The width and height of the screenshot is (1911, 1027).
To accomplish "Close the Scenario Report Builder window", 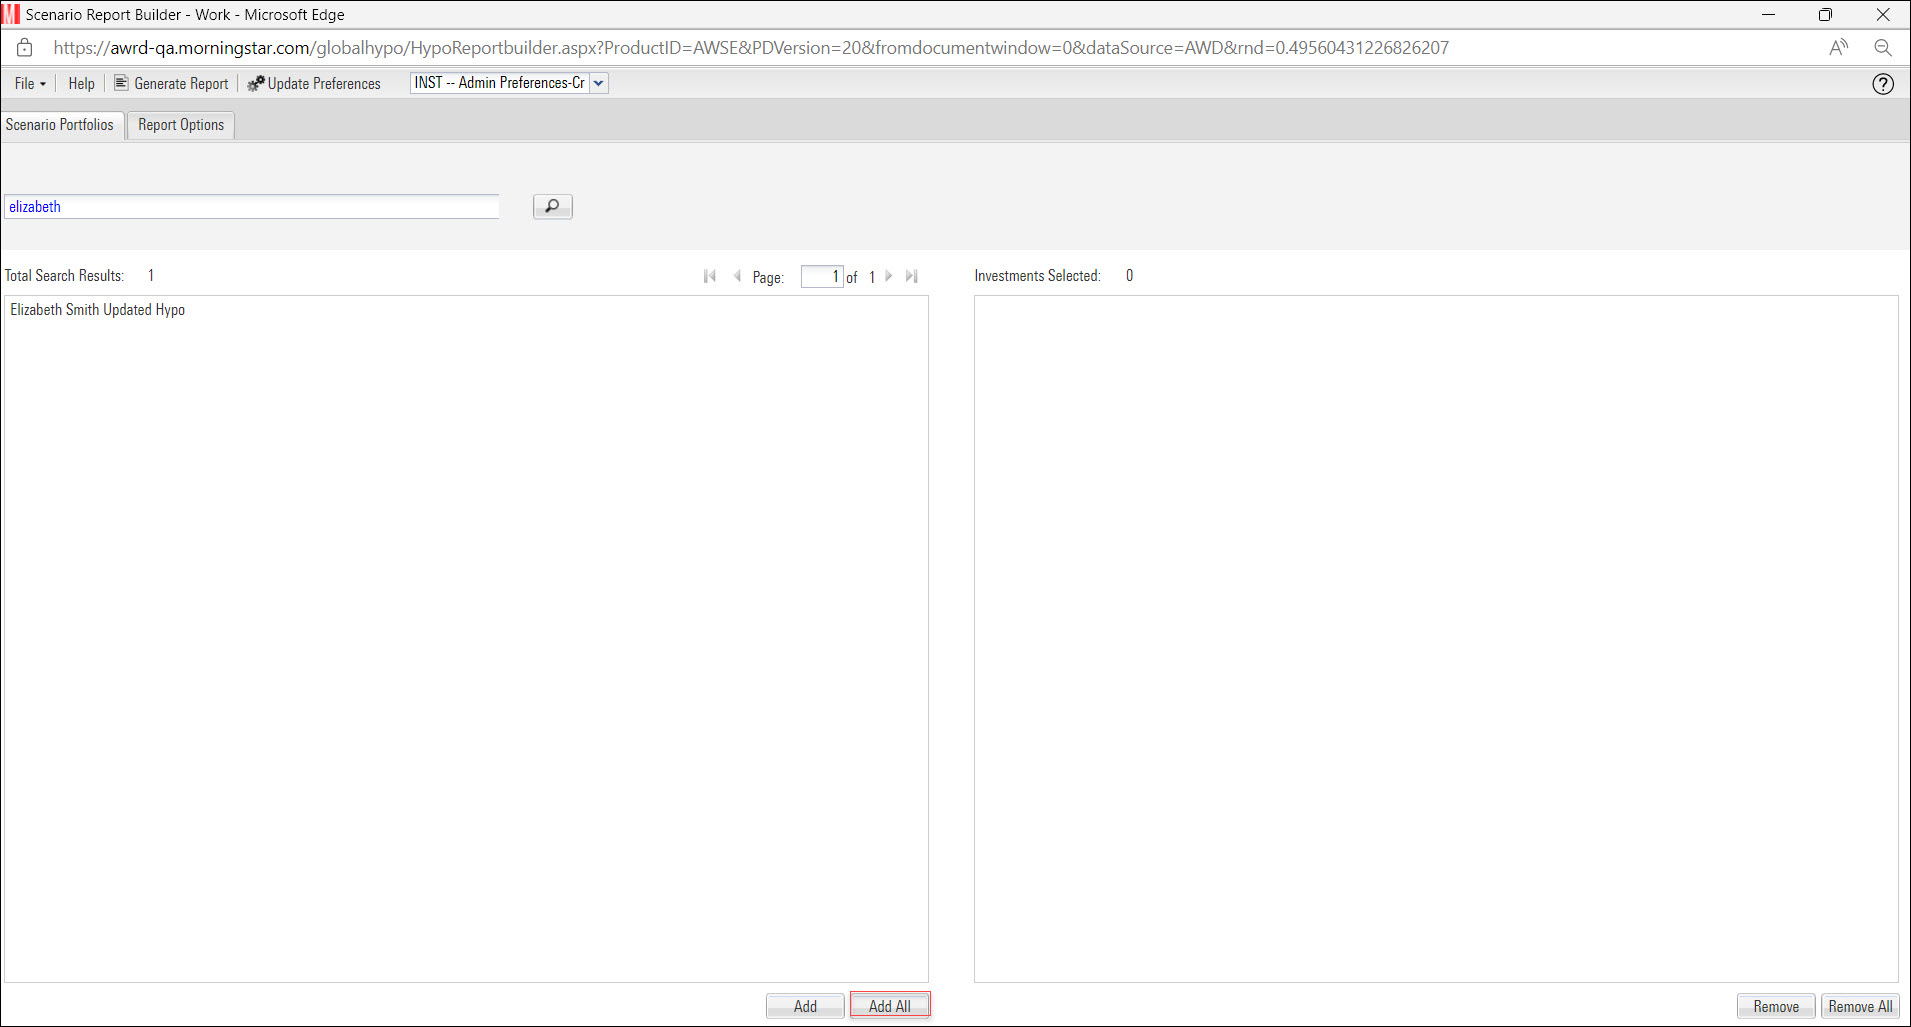I will coord(1882,14).
